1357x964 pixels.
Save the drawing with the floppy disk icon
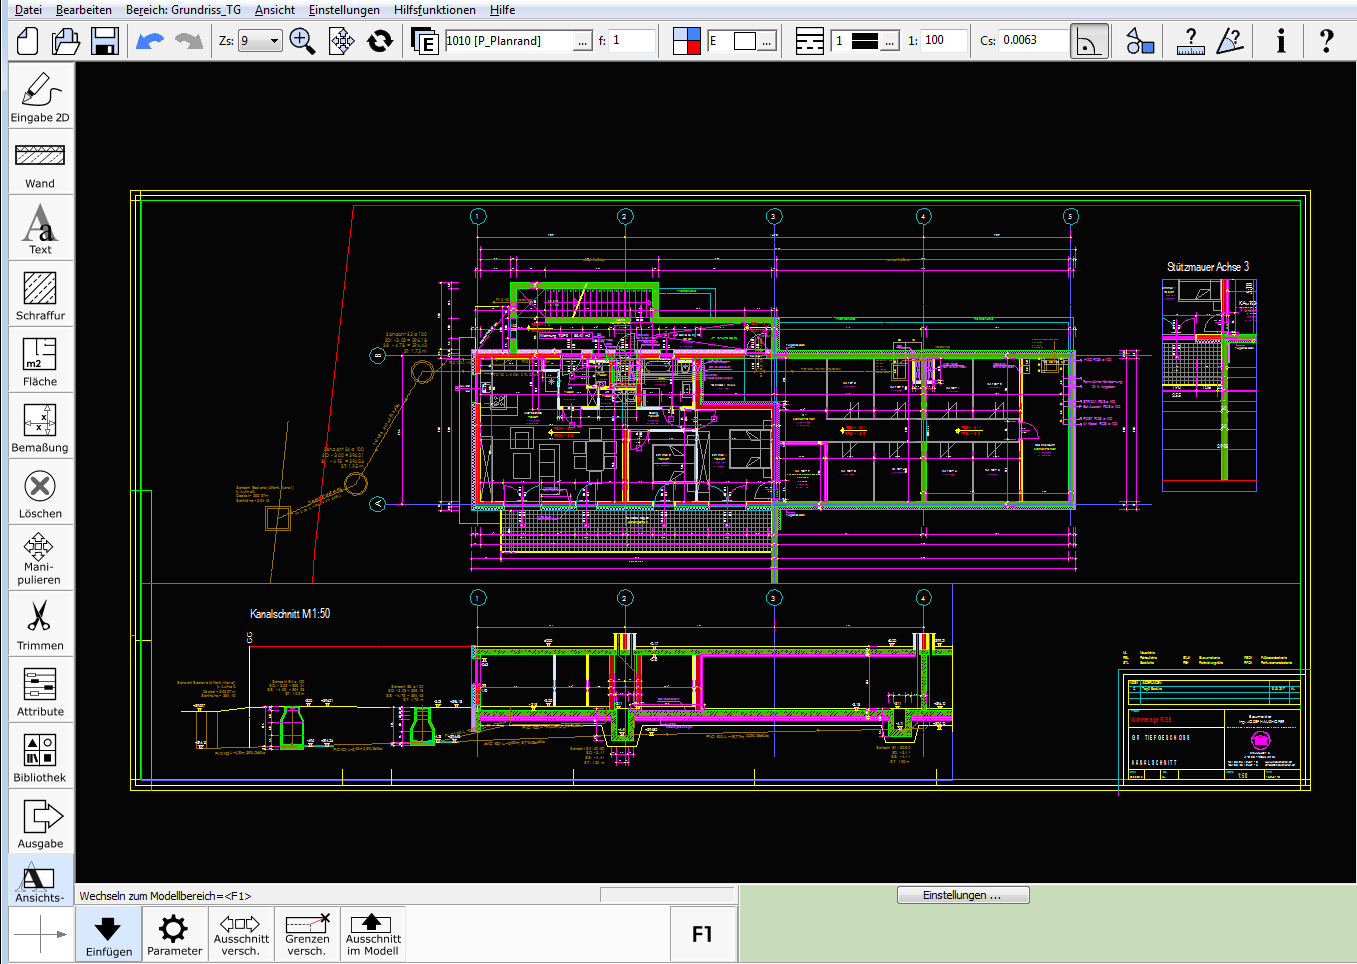(x=105, y=41)
